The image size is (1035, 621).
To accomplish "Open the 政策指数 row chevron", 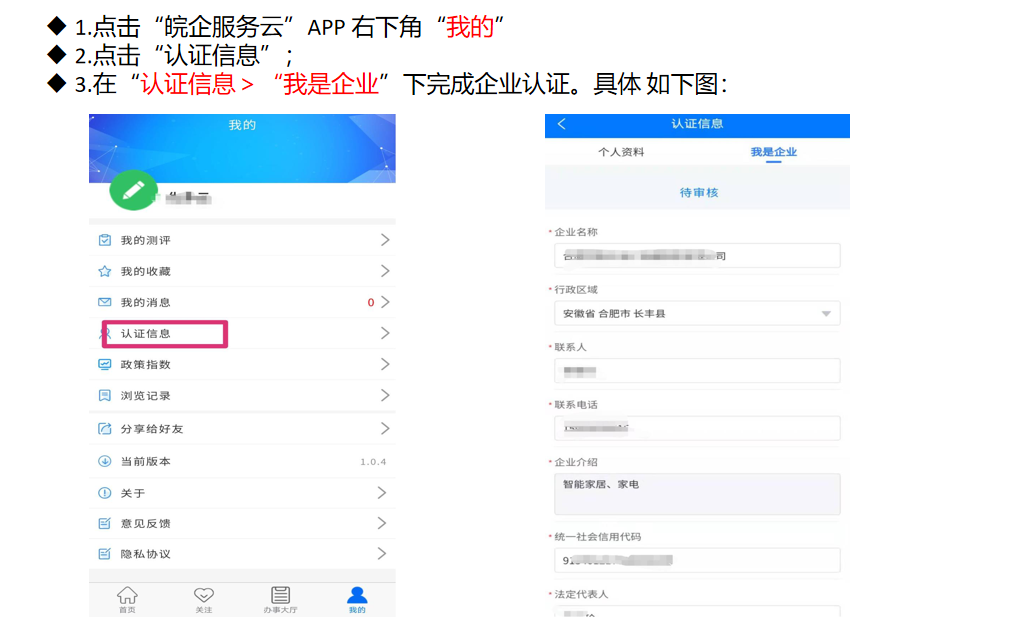I will click(x=385, y=364).
